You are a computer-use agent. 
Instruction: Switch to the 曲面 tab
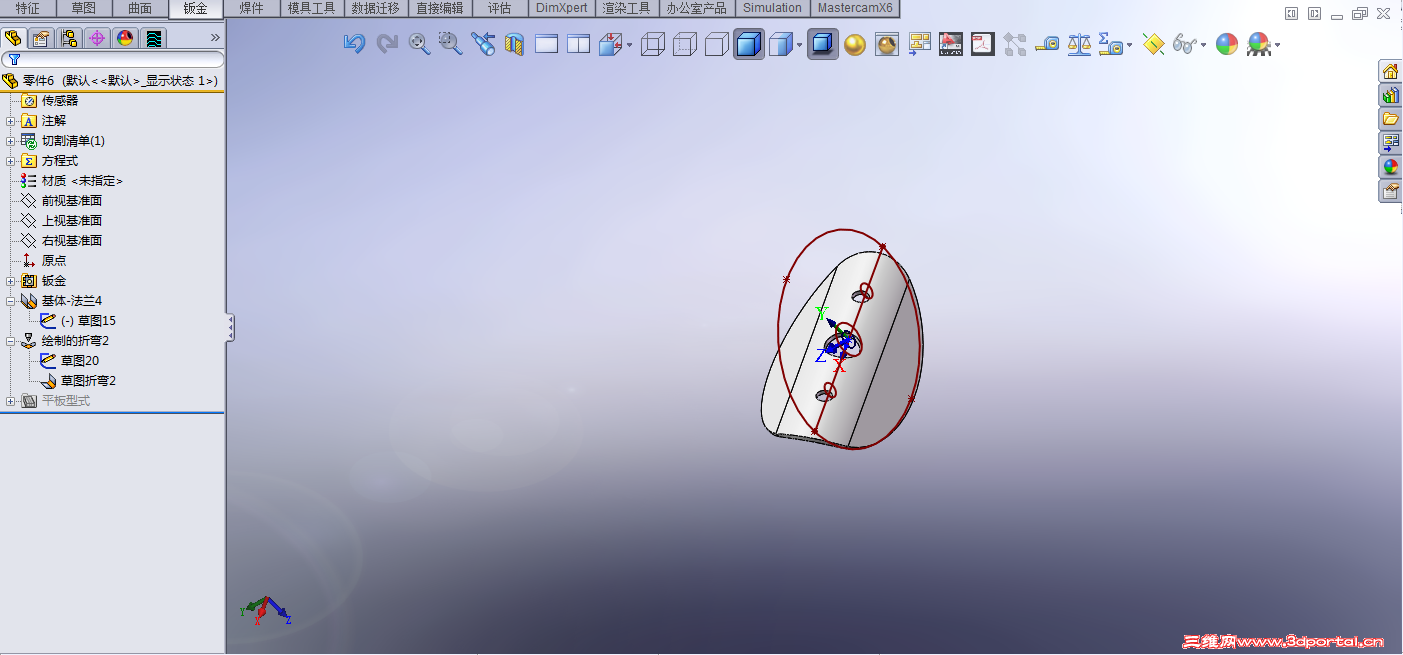click(x=140, y=8)
